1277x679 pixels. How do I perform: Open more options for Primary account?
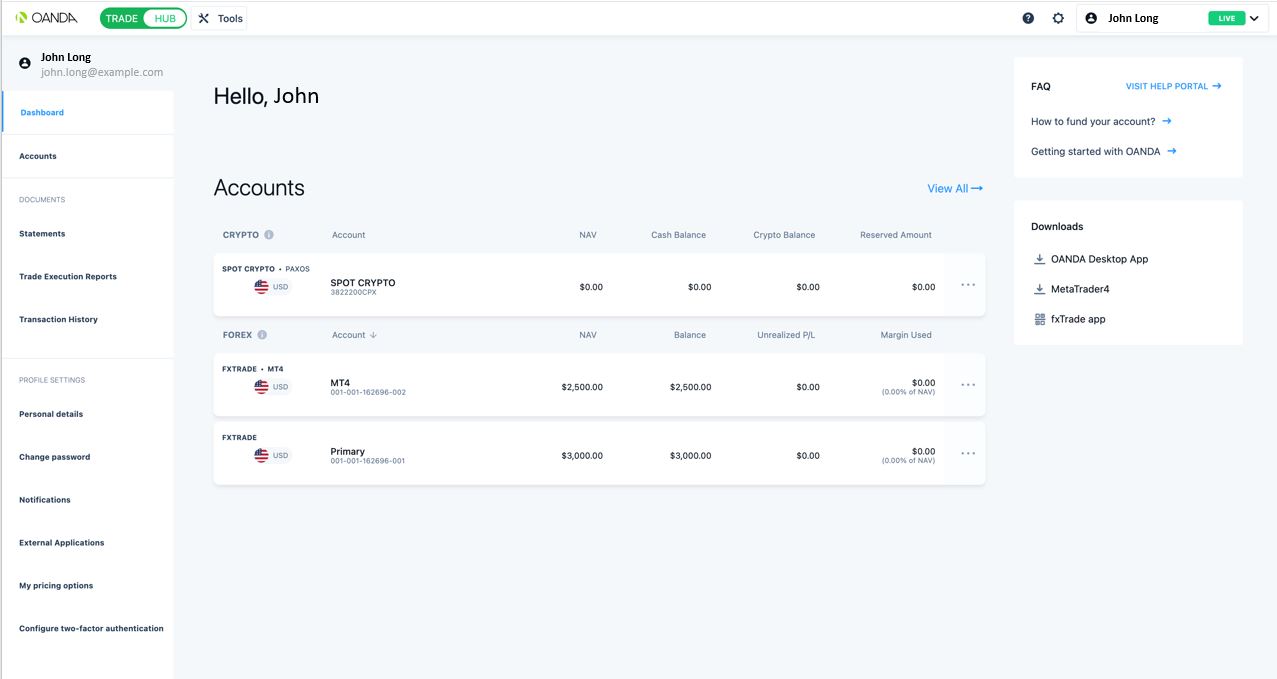coord(967,453)
